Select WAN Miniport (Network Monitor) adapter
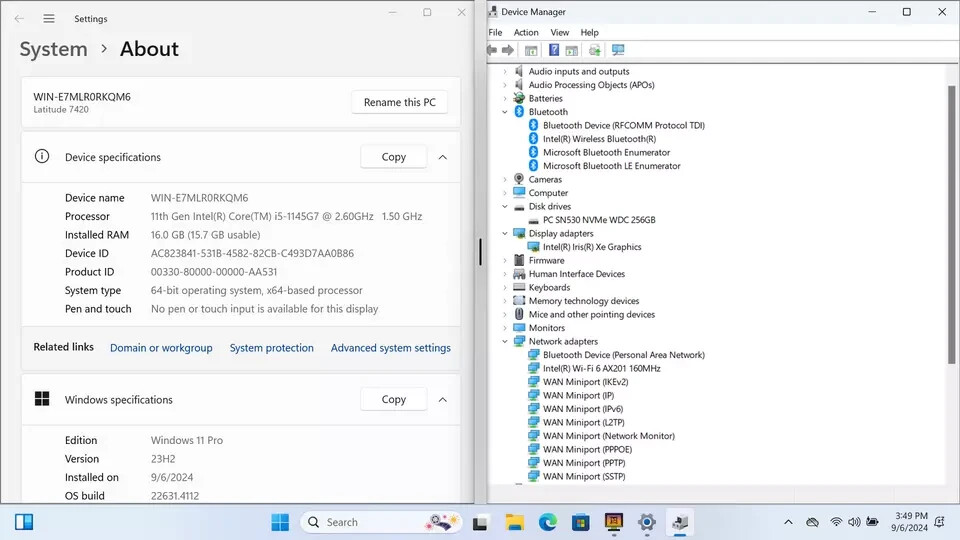Viewport: 960px width, 540px height. coord(609,436)
